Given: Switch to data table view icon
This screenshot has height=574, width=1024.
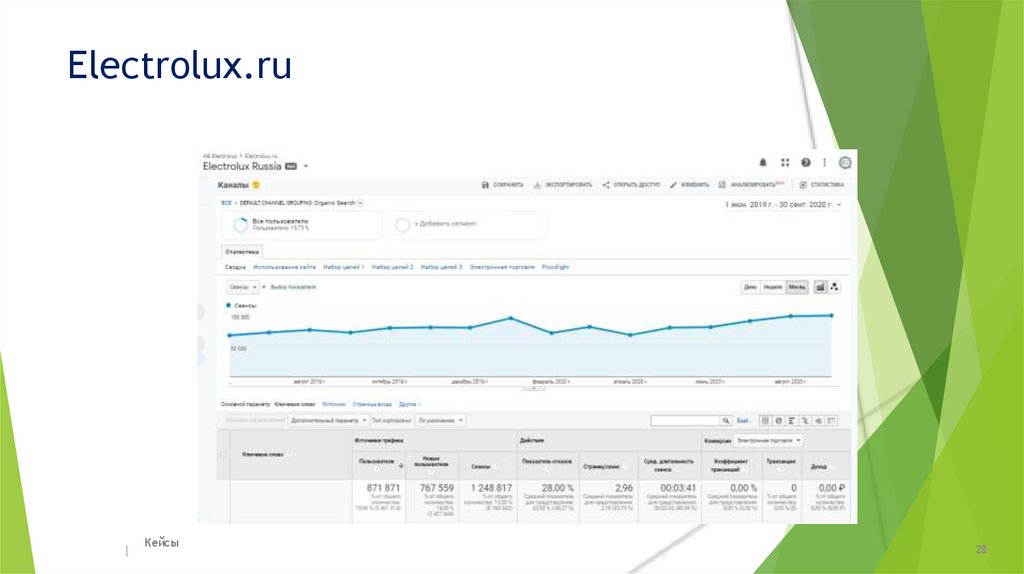Looking at the screenshot, I should click(765, 421).
